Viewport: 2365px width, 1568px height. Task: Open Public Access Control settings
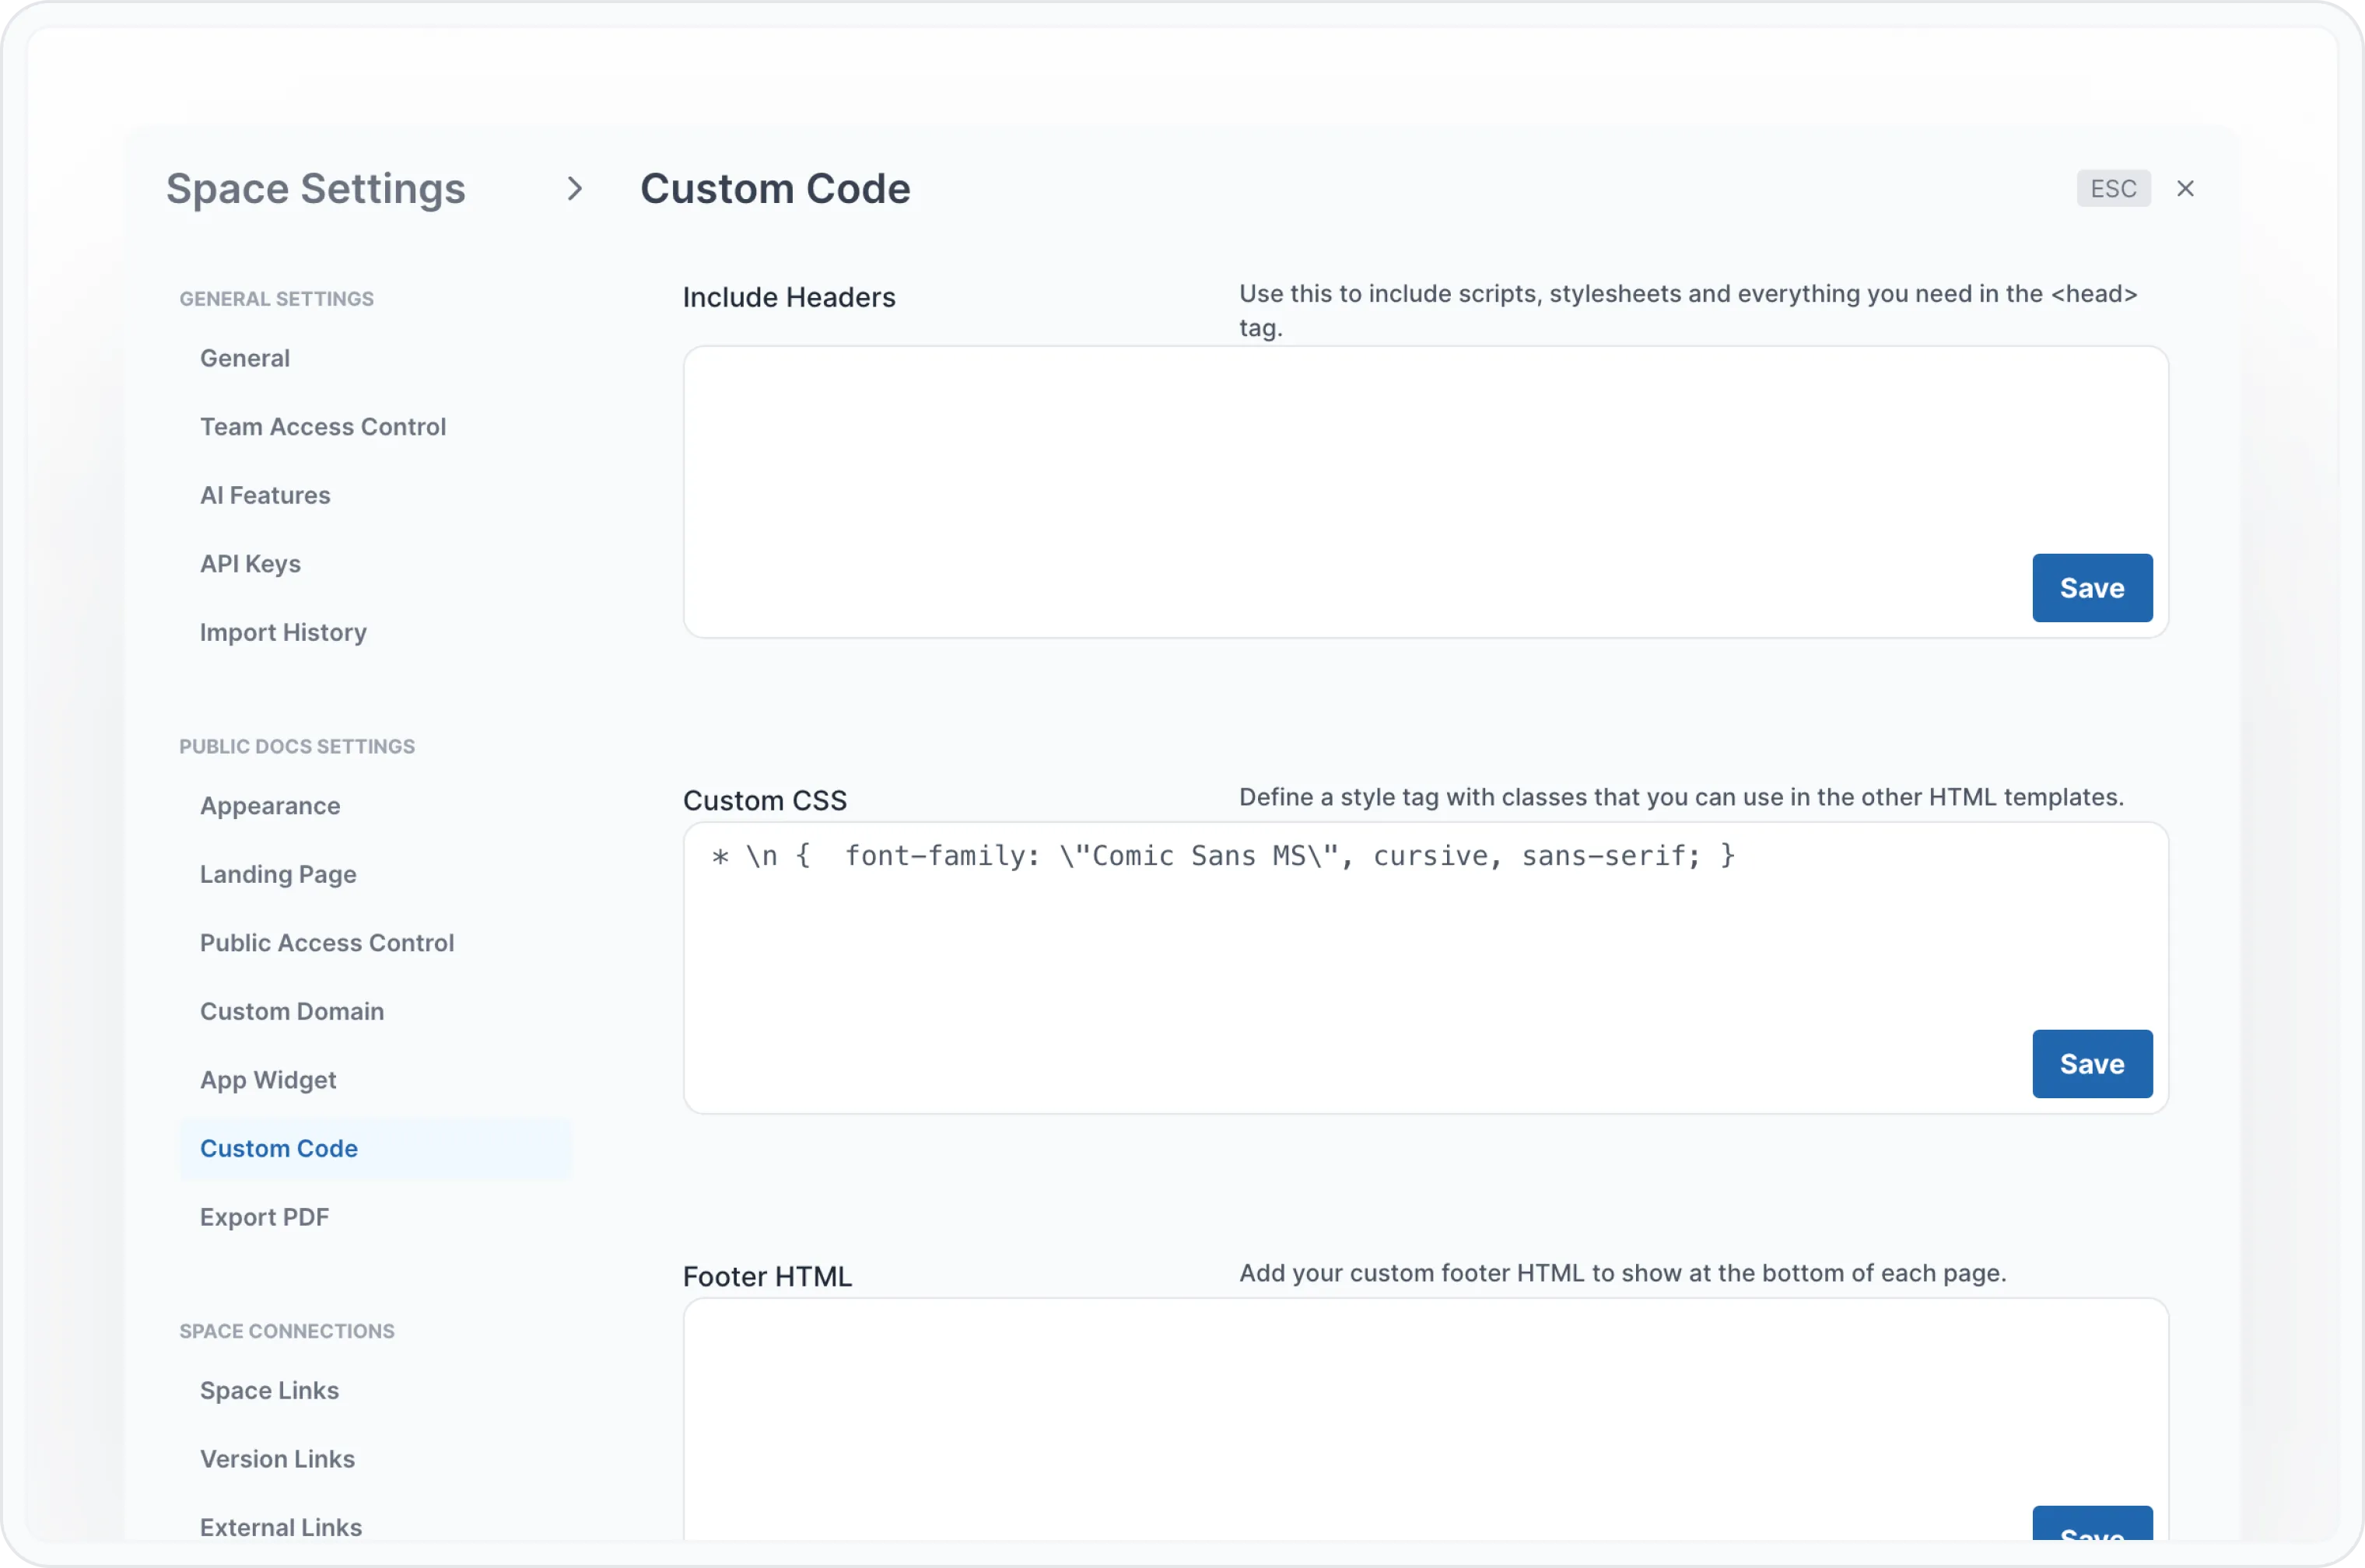pos(327,943)
